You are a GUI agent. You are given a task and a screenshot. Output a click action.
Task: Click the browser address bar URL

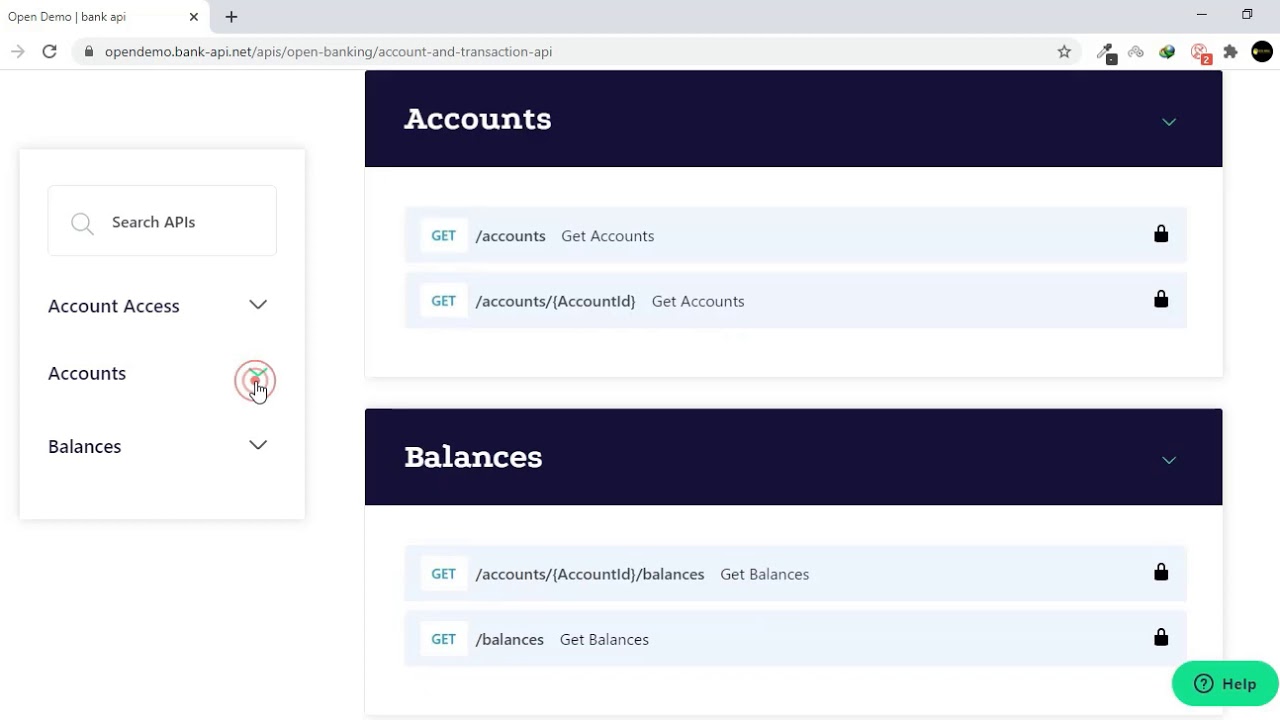click(x=328, y=52)
